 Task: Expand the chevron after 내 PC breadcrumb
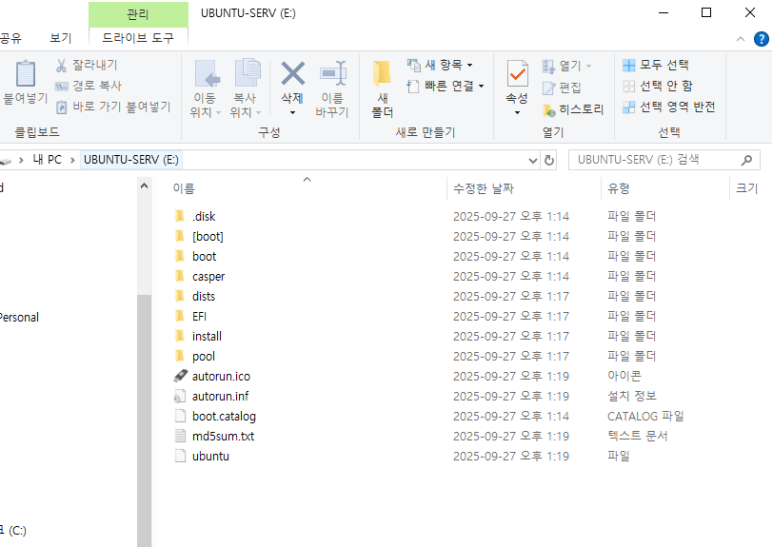pyautogui.click(x=72, y=160)
